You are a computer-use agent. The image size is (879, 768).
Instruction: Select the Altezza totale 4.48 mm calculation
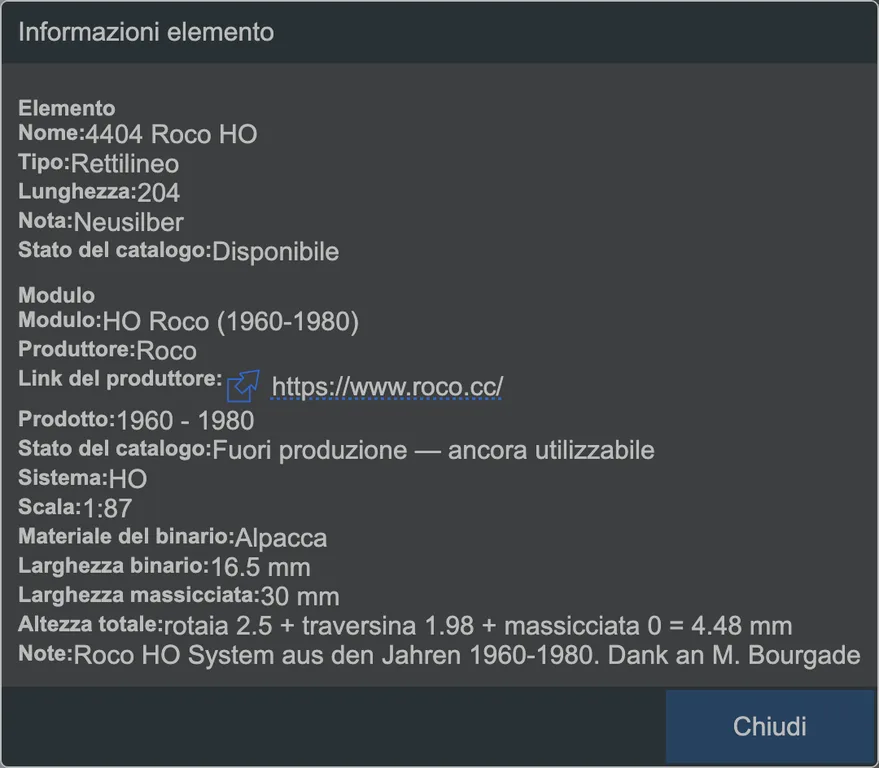click(478, 626)
